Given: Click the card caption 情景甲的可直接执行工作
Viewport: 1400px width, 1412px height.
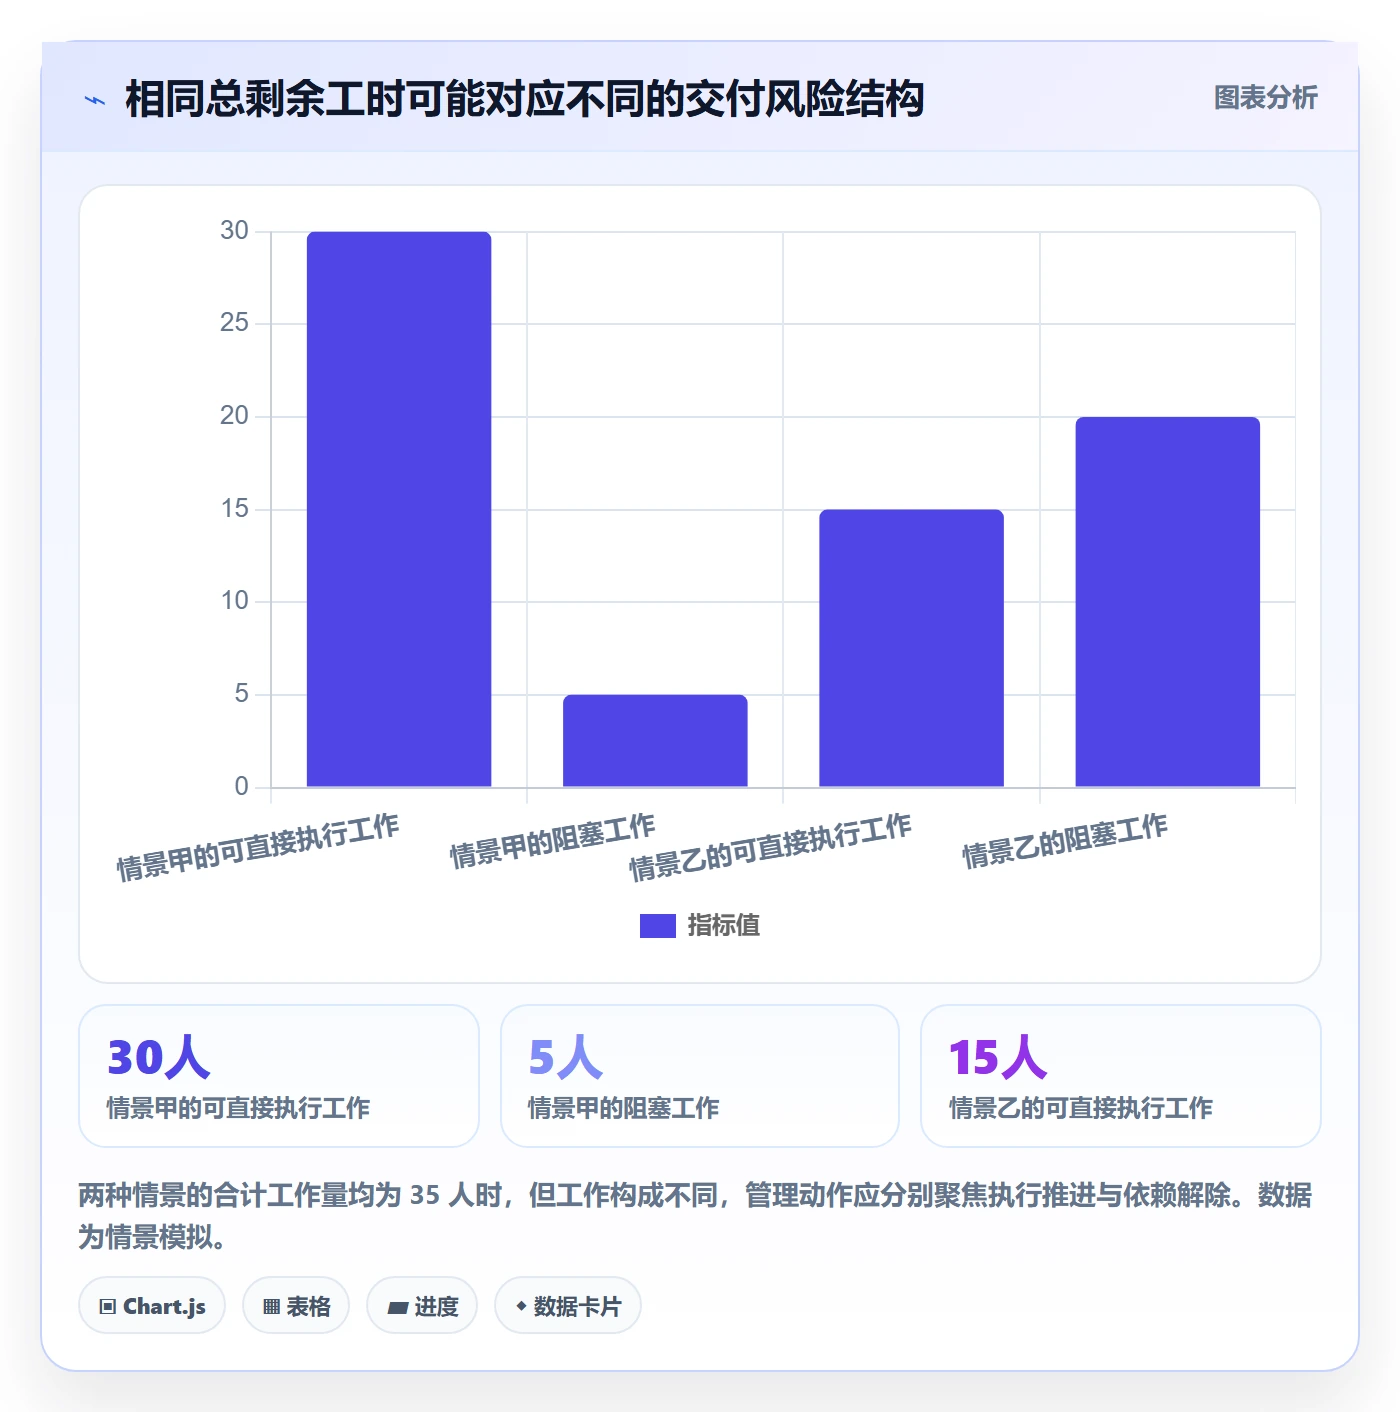Looking at the screenshot, I should pos(239,1108).
